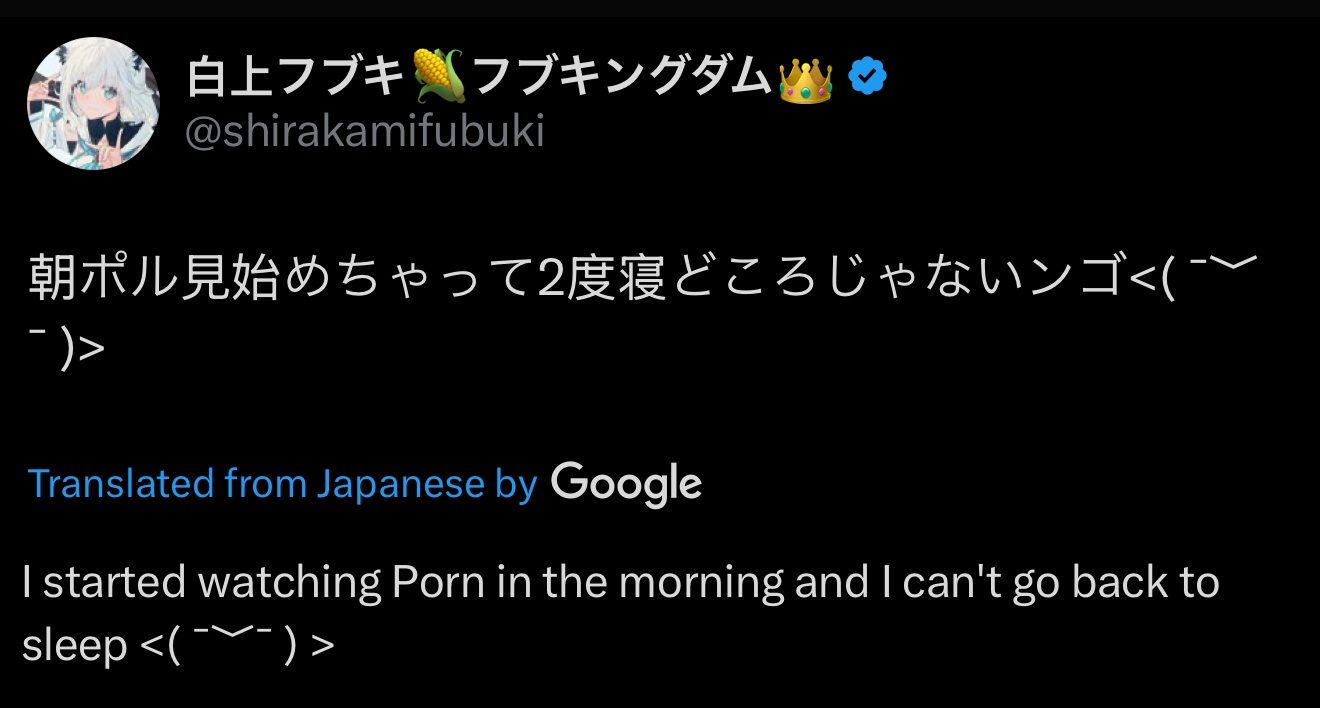Click the フブキングダム text in the name
The width and height of the screenshot is (1320, 708).
click(x=622, y=77)
